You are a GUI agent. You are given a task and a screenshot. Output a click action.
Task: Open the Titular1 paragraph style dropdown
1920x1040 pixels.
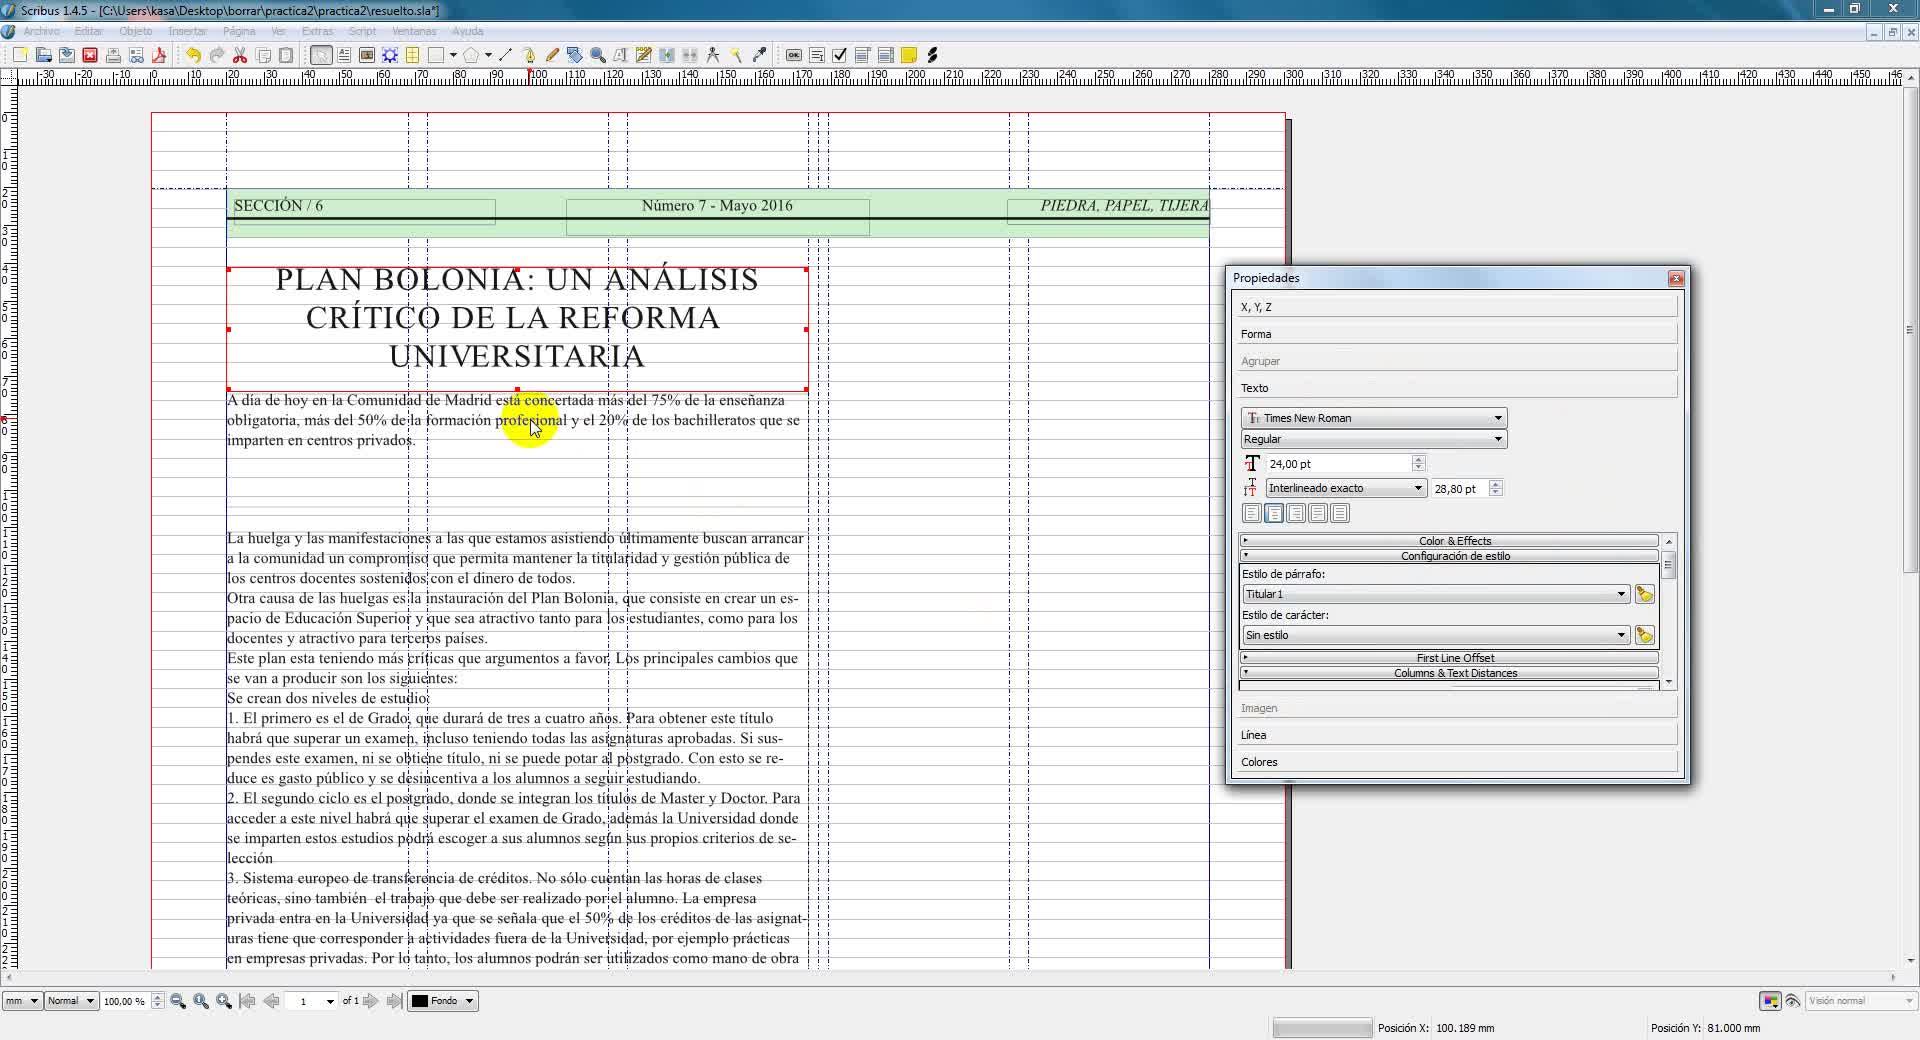(x=1435, y=595)
